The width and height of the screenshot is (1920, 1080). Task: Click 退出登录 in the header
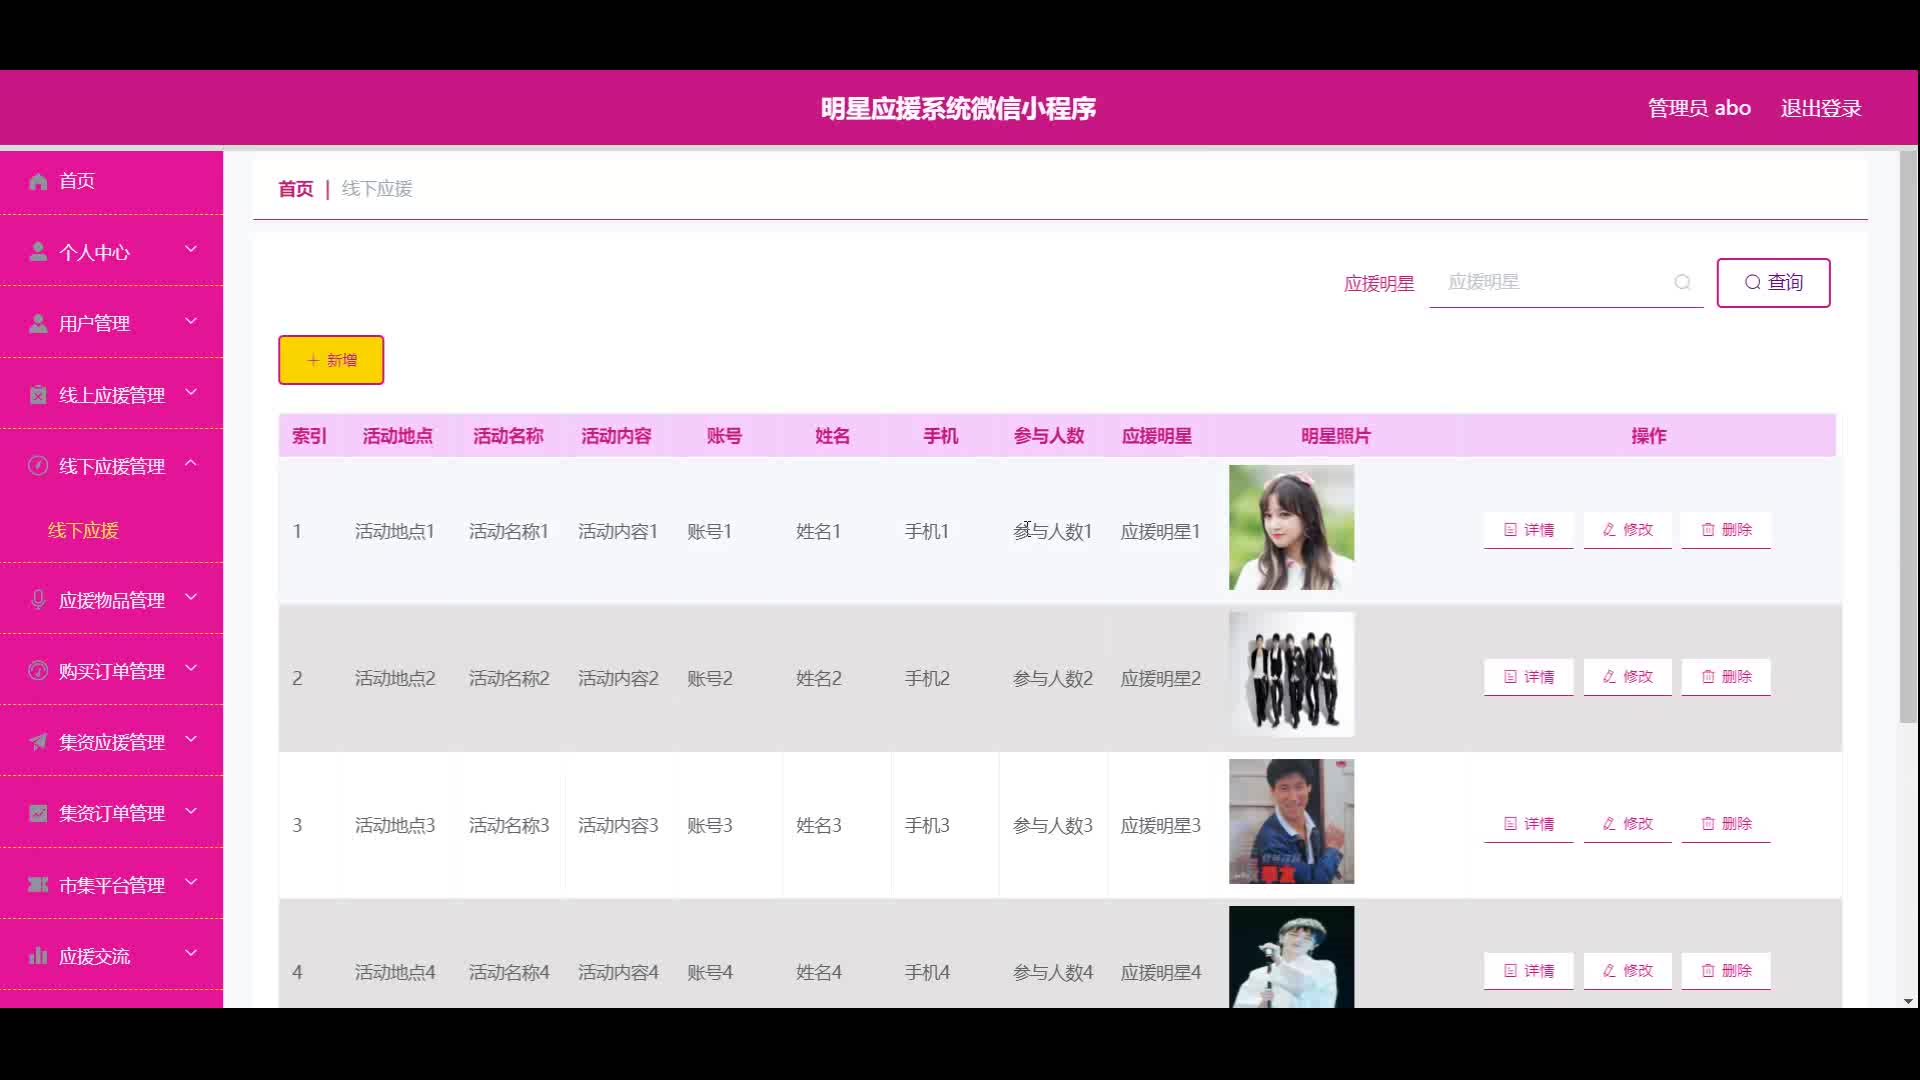[x=1820, y=108]
